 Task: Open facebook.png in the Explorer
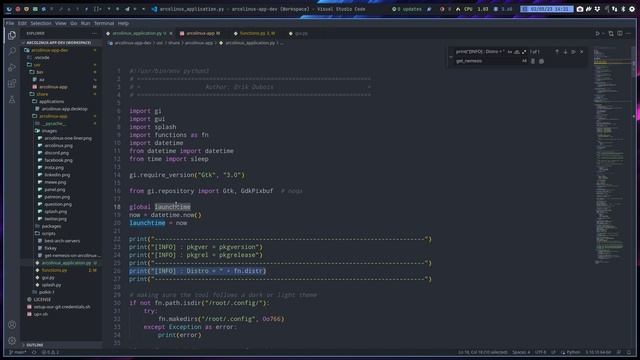tap(58, 160)
